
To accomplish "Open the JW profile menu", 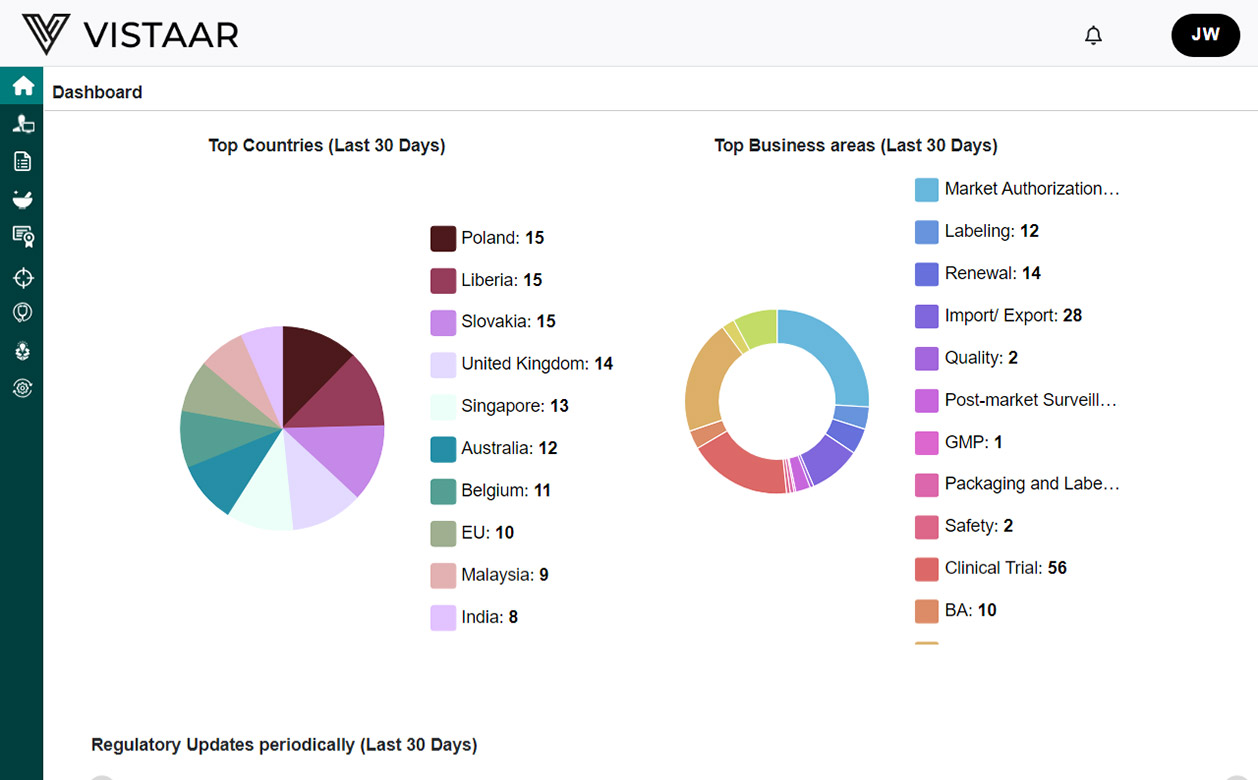I will click(1205, 34).
